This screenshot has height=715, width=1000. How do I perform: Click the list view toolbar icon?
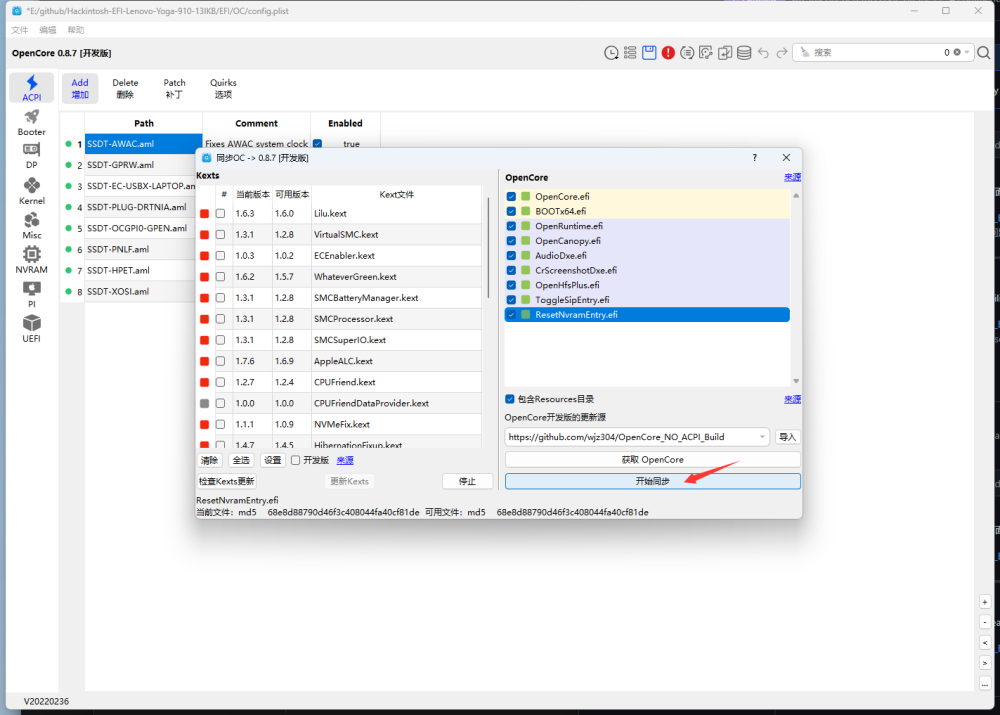click(x=630, y=53)
